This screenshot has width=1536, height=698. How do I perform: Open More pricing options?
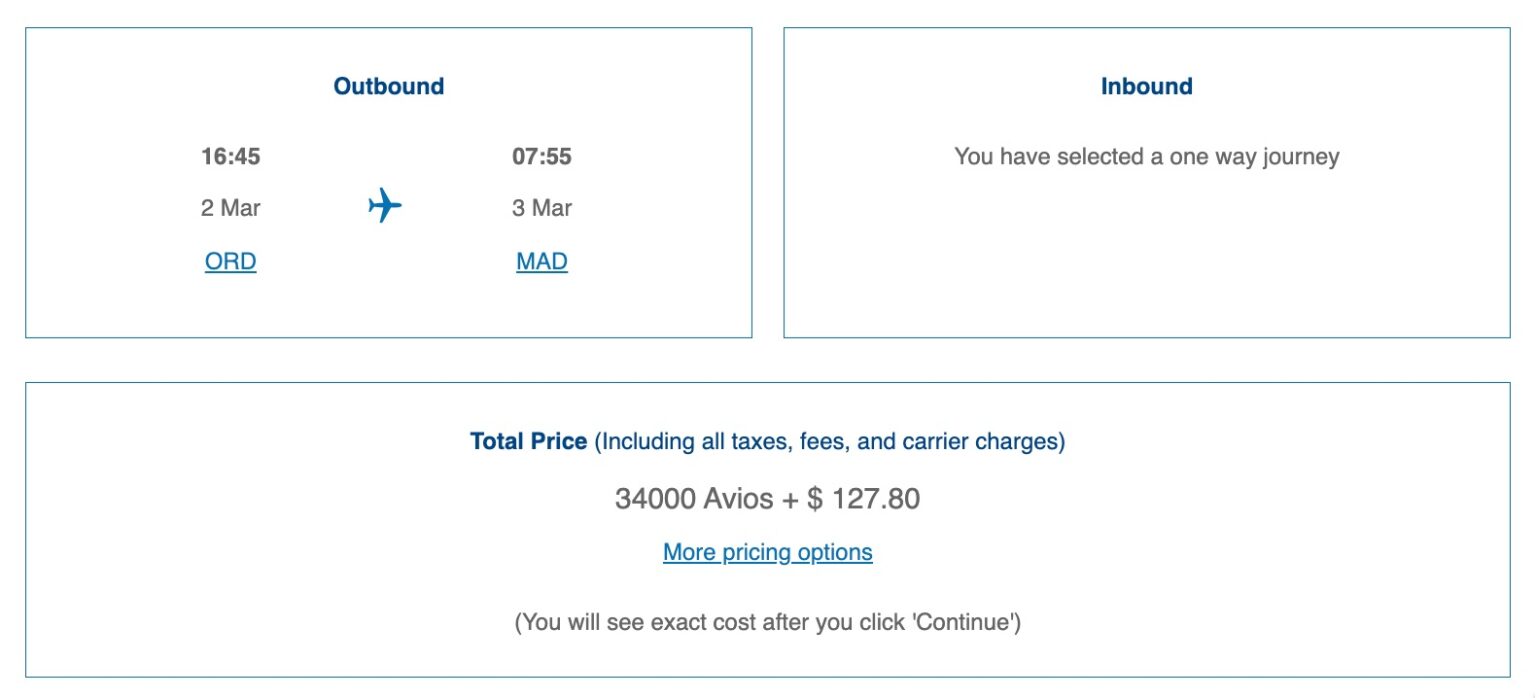point(767,551)
